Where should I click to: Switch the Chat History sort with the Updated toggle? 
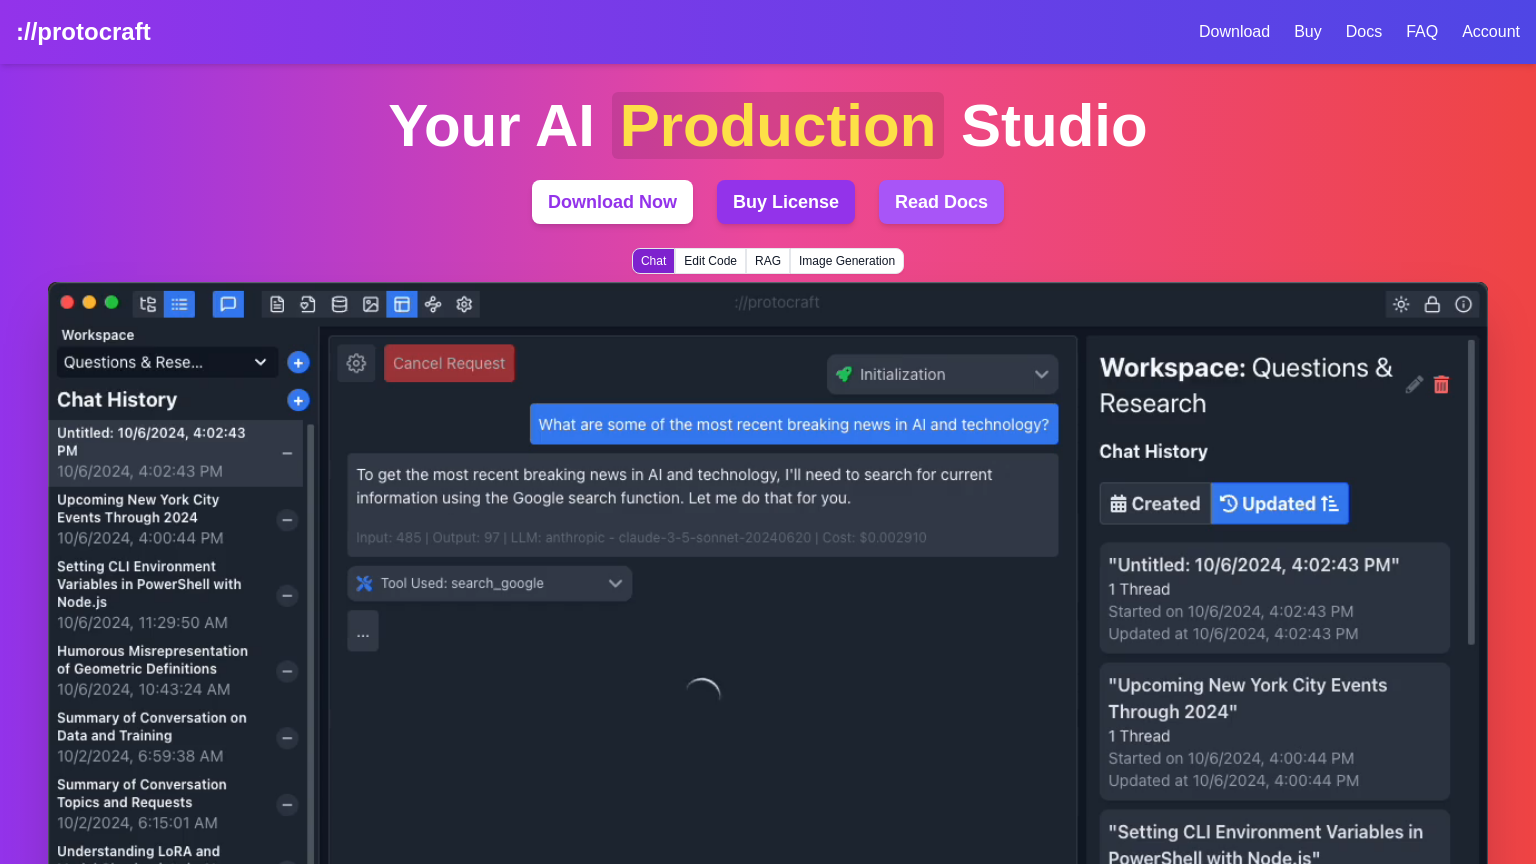tap(1279, 503)
